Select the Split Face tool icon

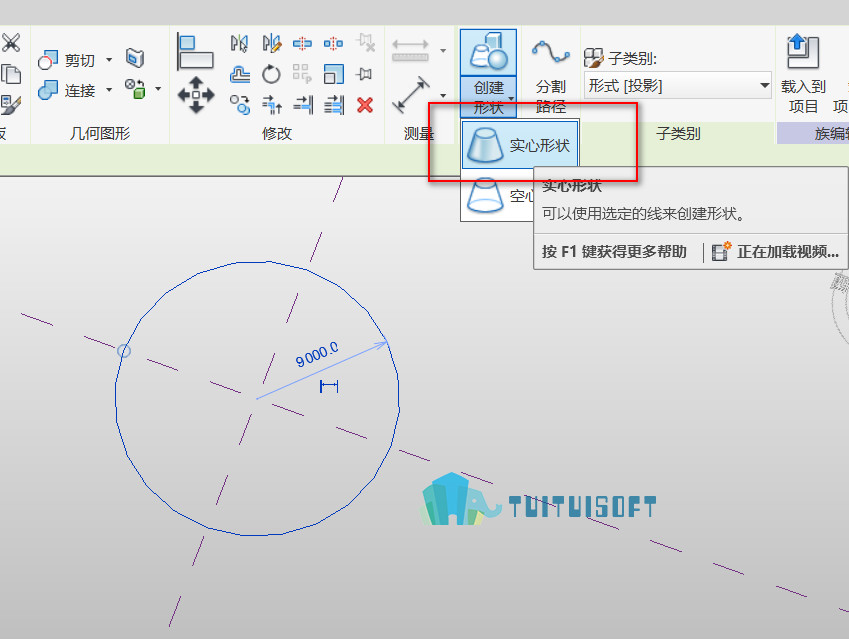pos(135,58)
